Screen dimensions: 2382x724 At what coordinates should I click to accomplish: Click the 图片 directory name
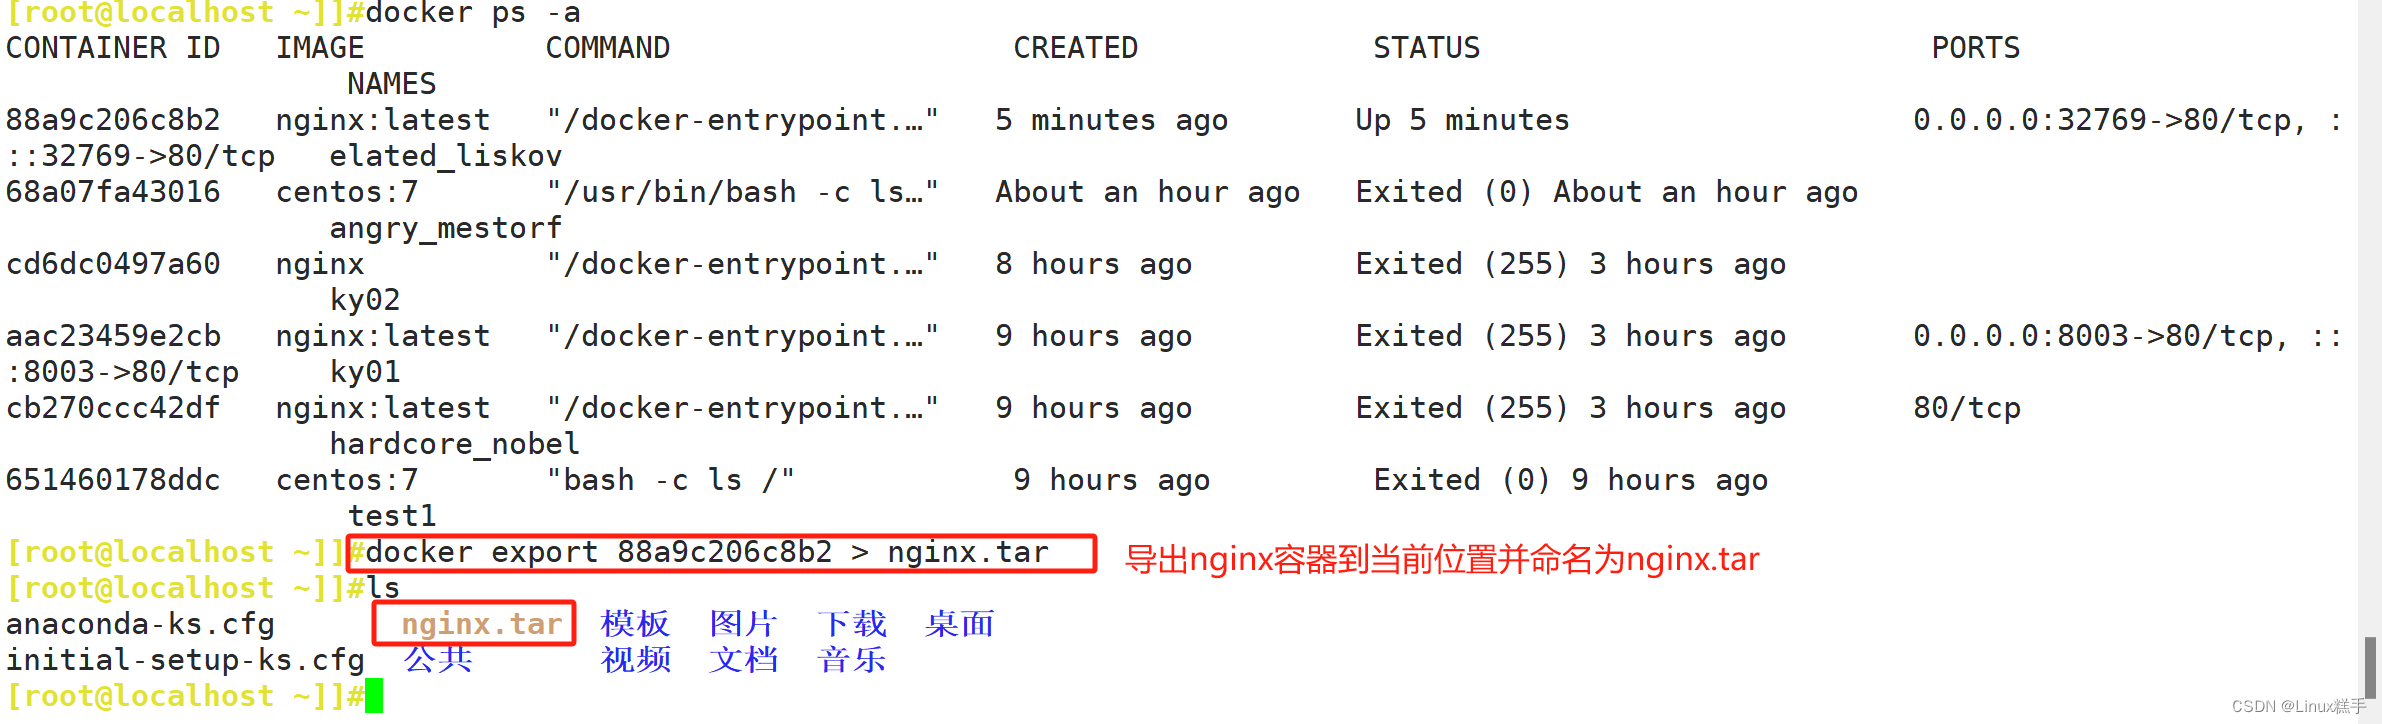click(x=743, y=624)
